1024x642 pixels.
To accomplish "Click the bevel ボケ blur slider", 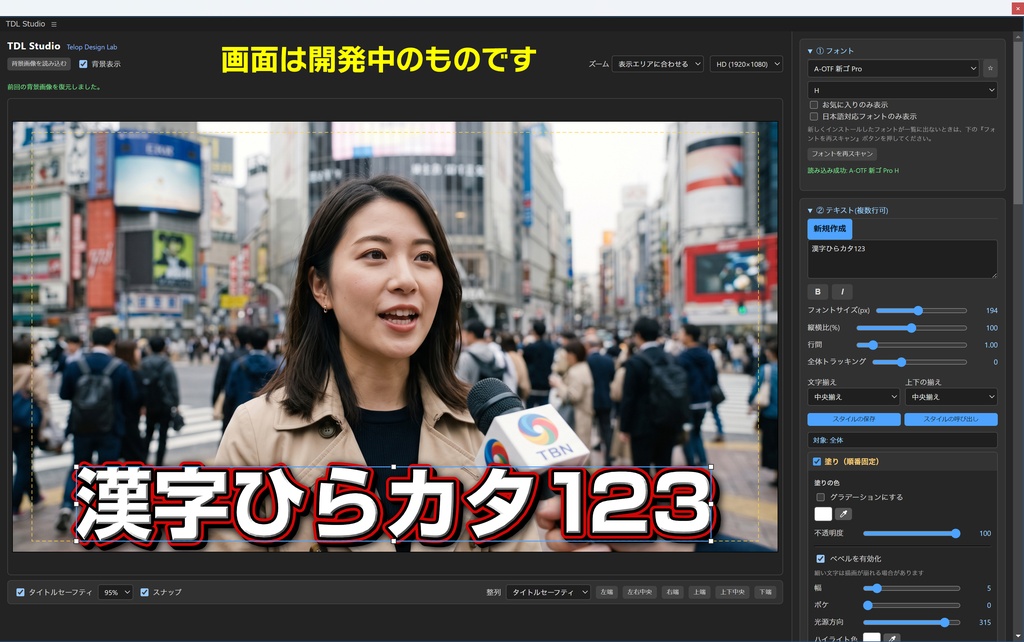I will (912, 605).
